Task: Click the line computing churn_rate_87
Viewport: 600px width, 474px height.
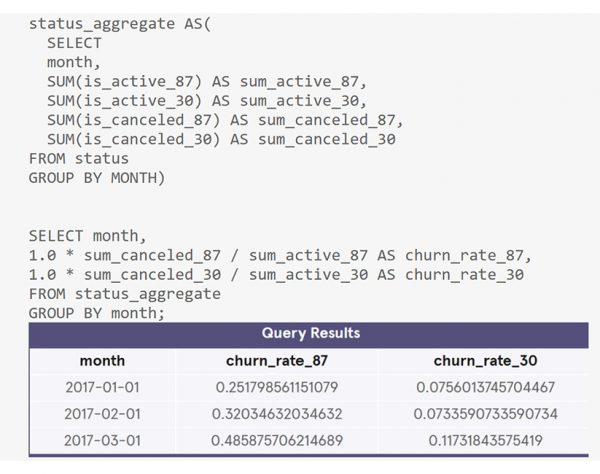Action: pos(270,256)
